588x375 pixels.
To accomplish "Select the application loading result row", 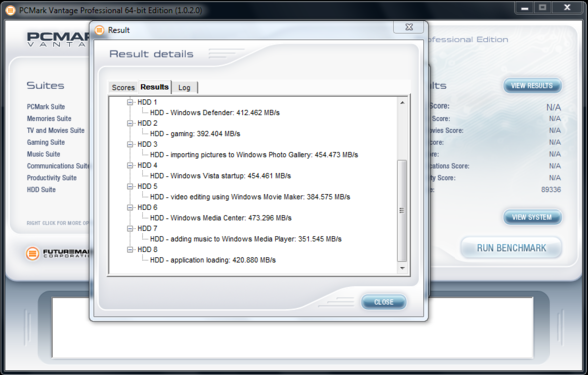I will click(213, 260).
